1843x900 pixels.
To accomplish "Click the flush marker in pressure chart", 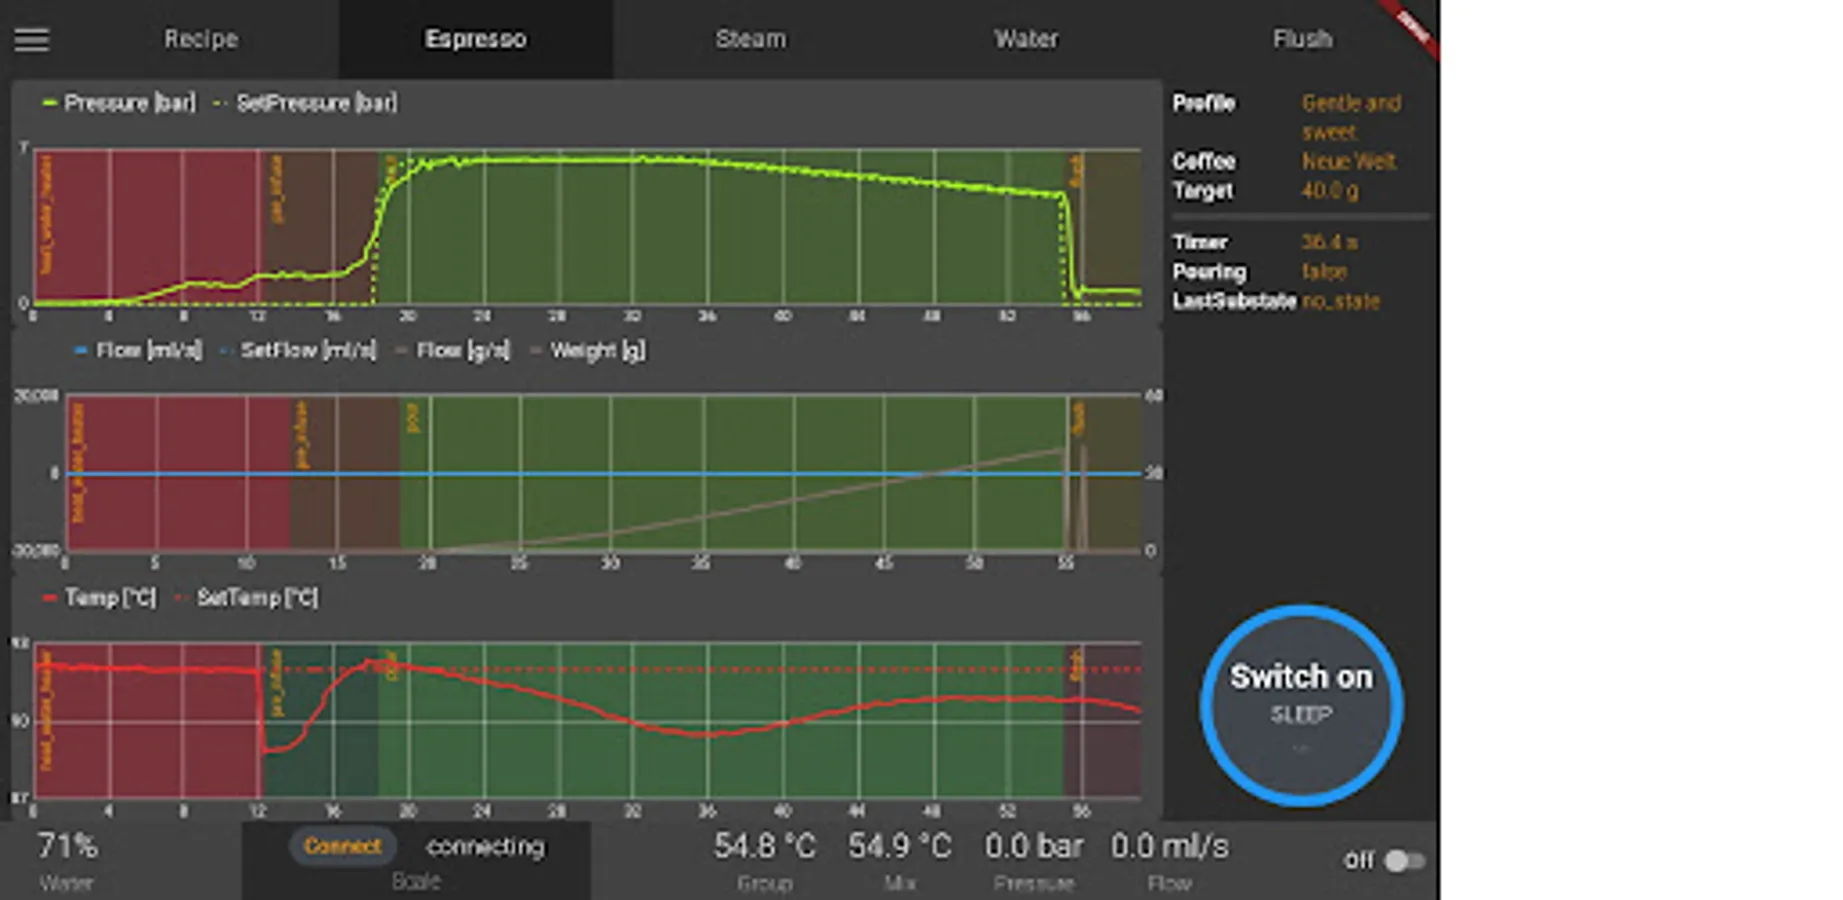I will [1076, 170].
